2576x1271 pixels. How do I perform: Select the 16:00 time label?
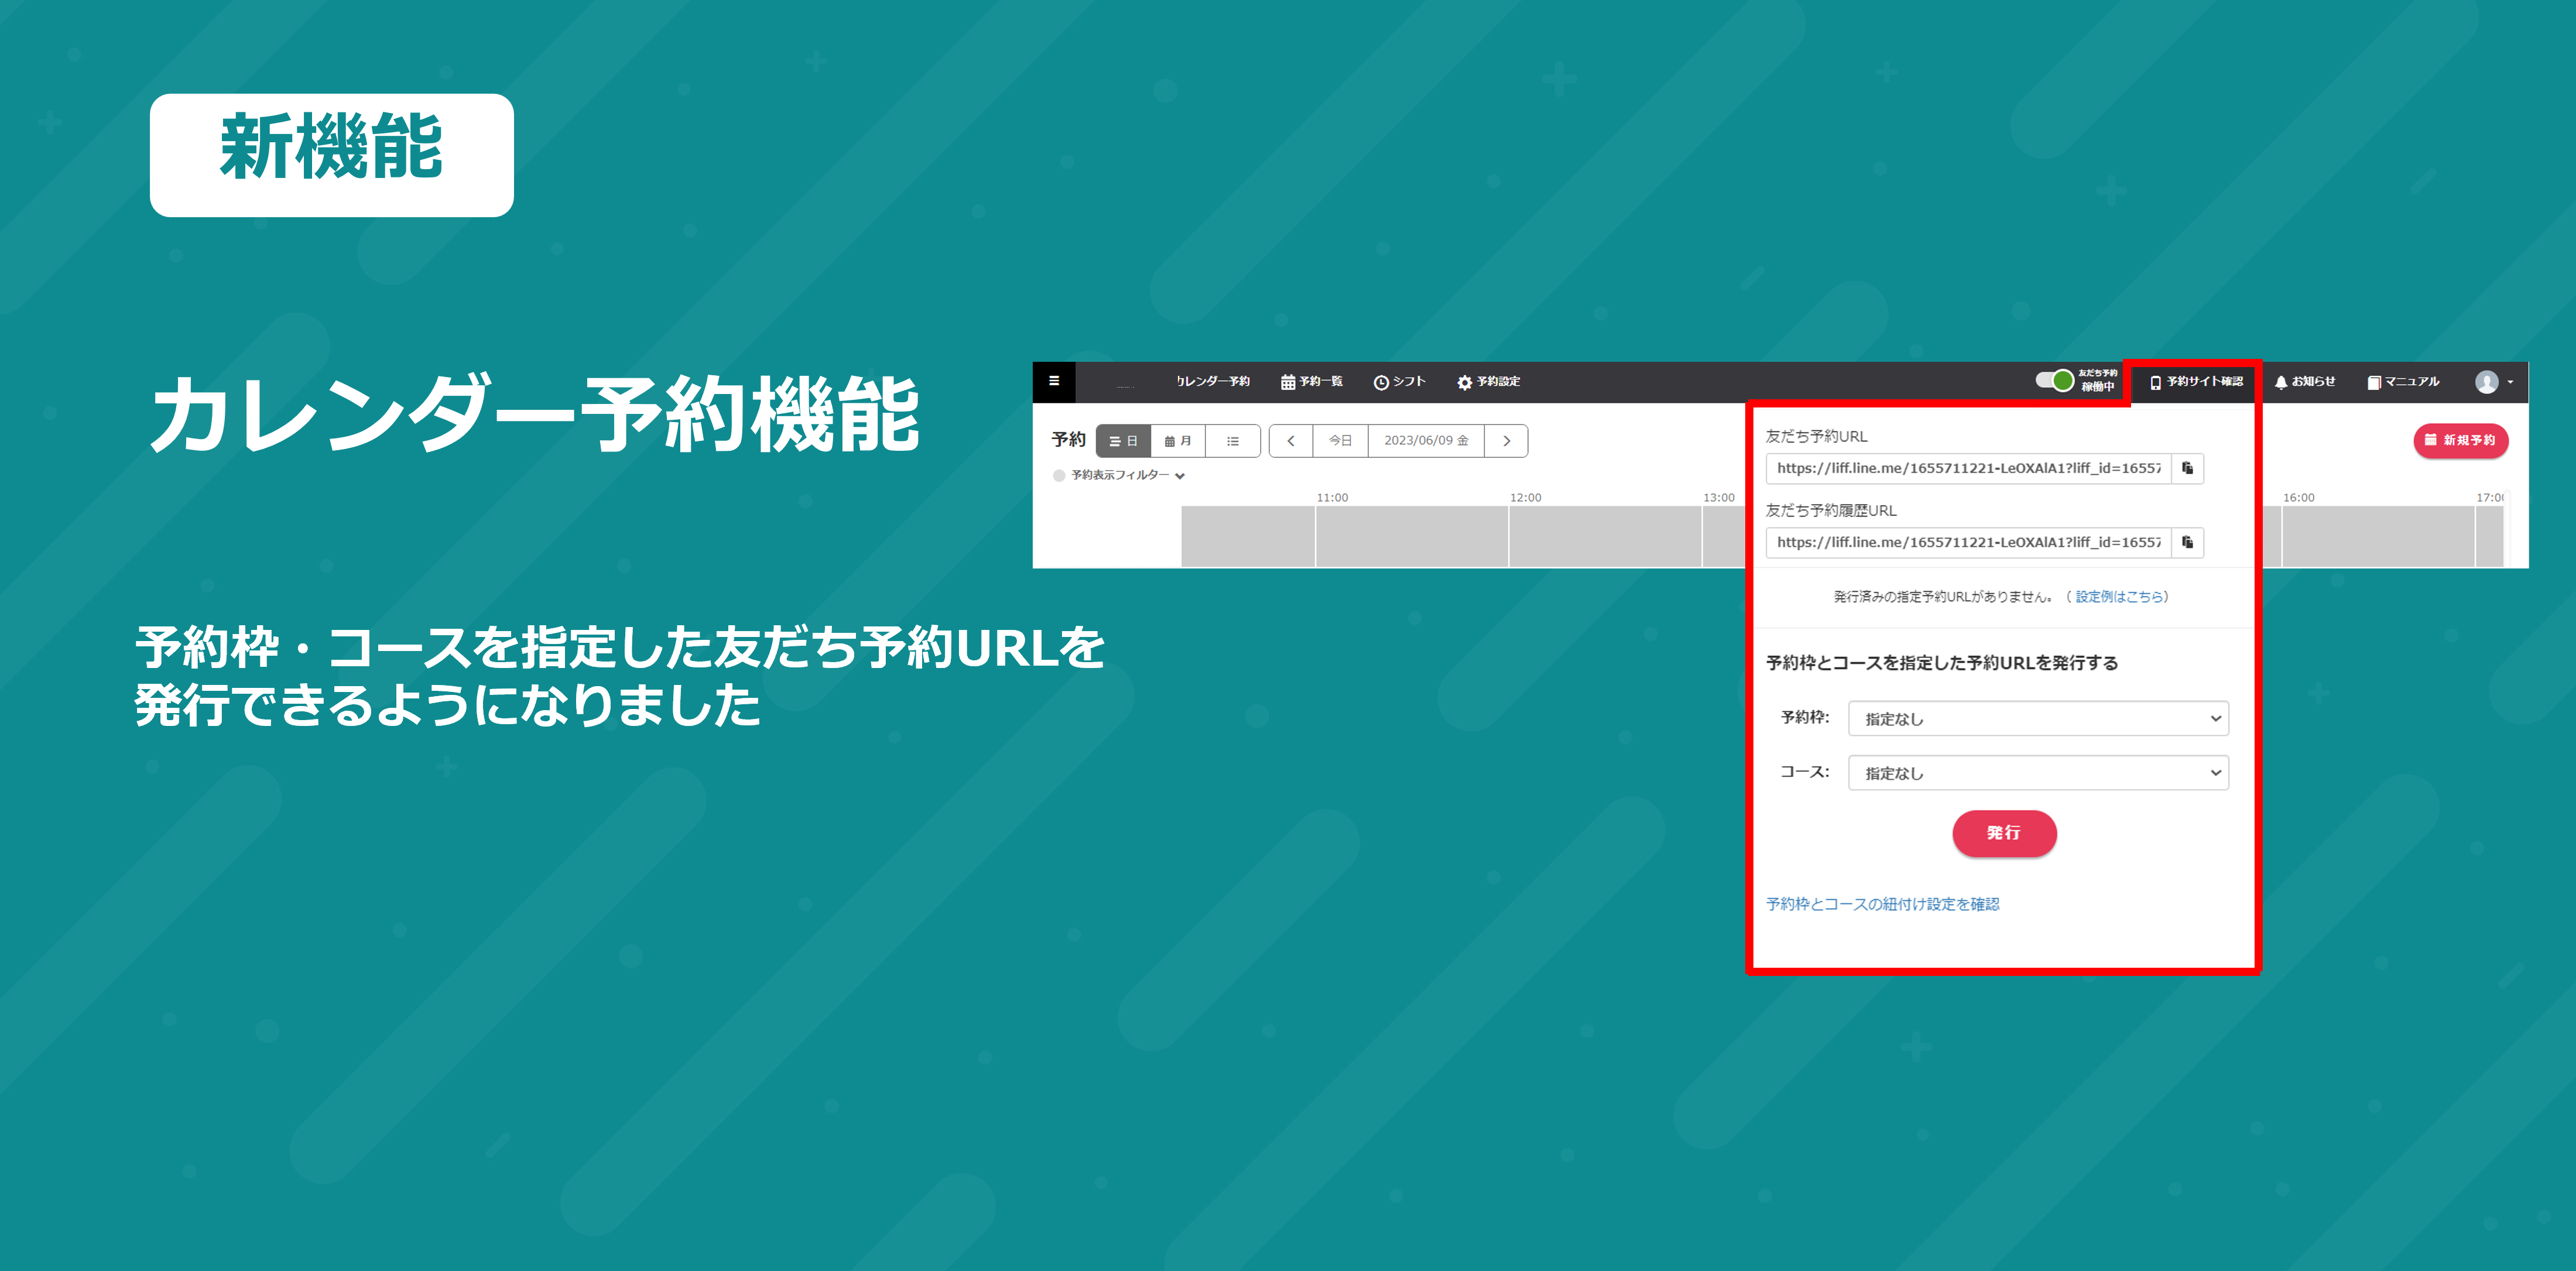(2298, 497)
